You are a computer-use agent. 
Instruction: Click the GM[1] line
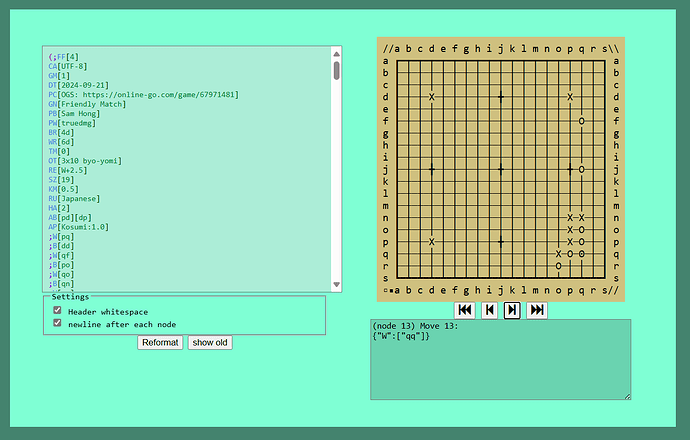pos(59,76)
